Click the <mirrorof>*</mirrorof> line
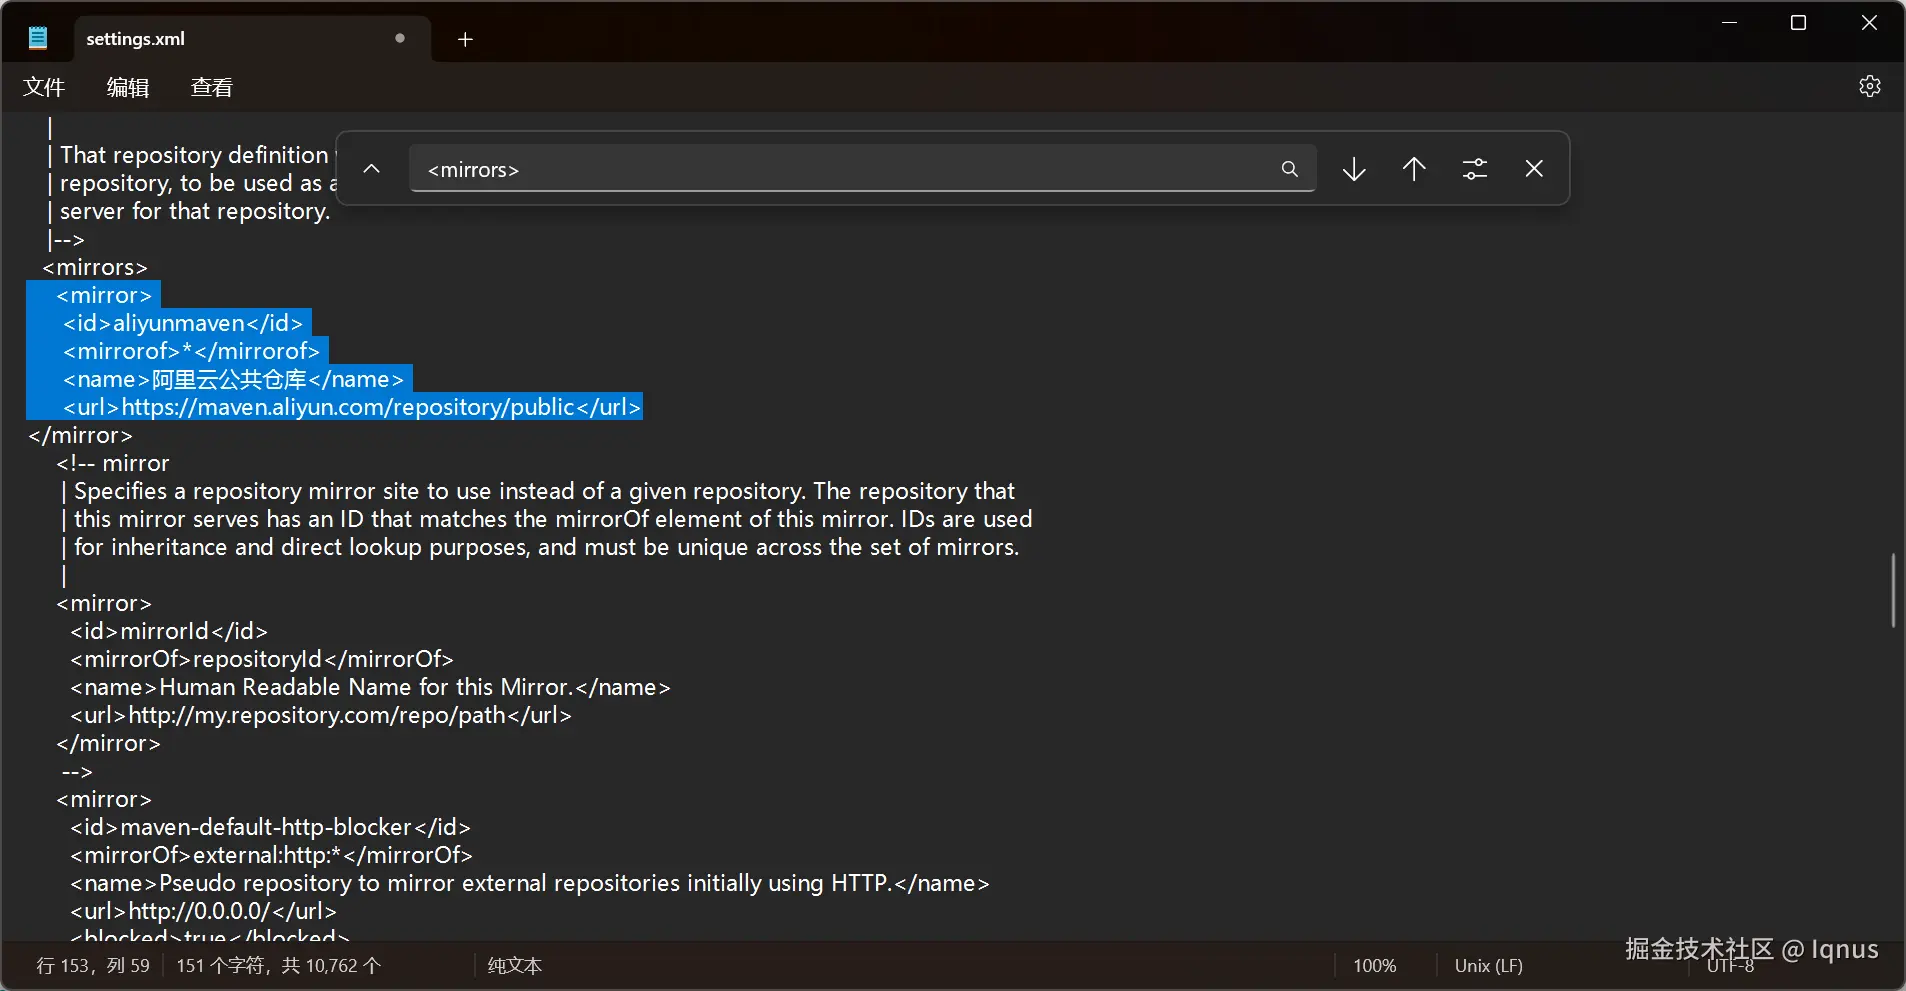The image size is (1906, 991). pyautogui.click(x=191, y=351)
